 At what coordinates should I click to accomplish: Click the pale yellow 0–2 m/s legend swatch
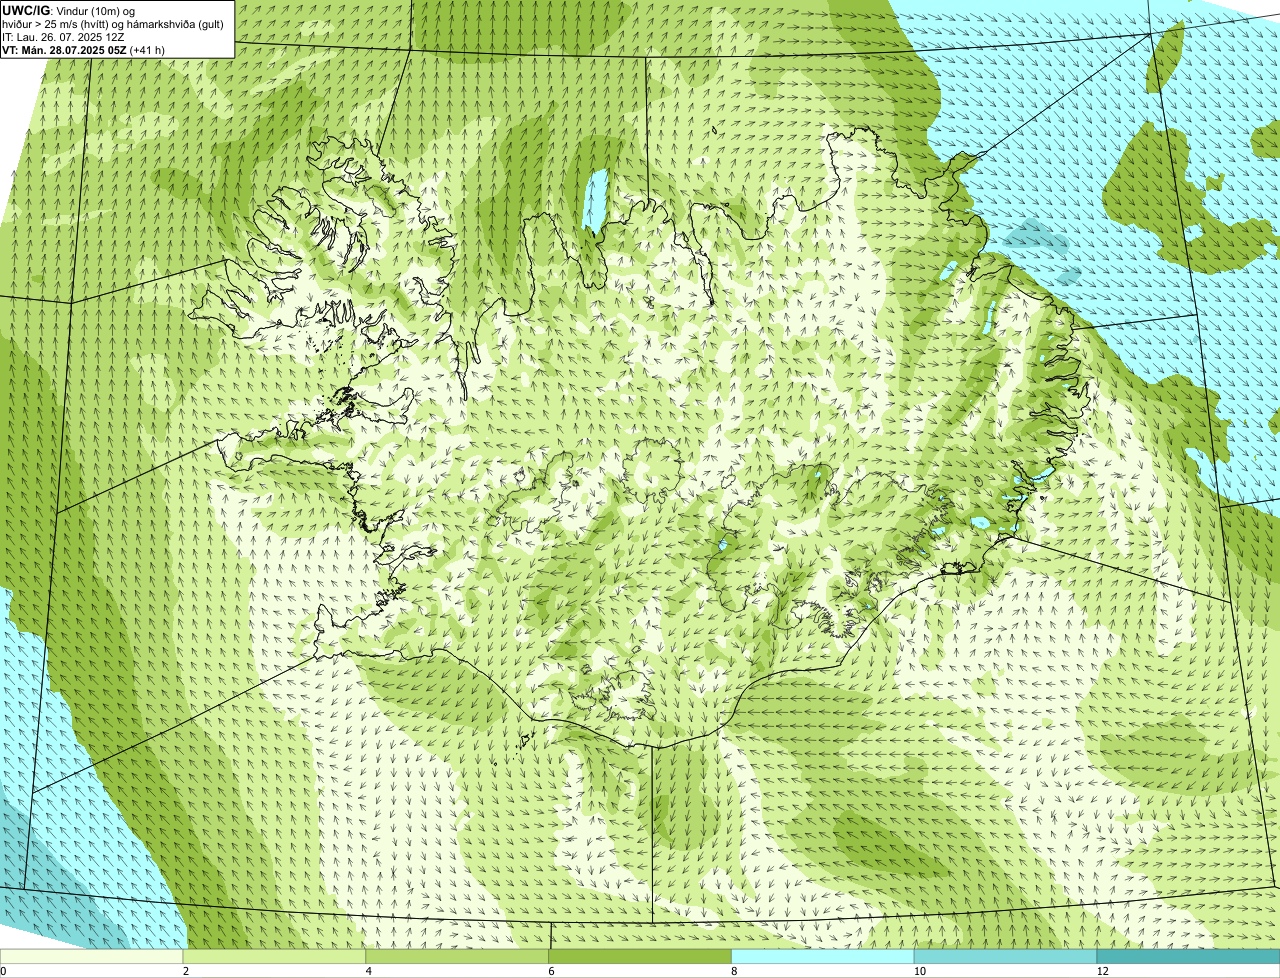(x=93, y=957)
